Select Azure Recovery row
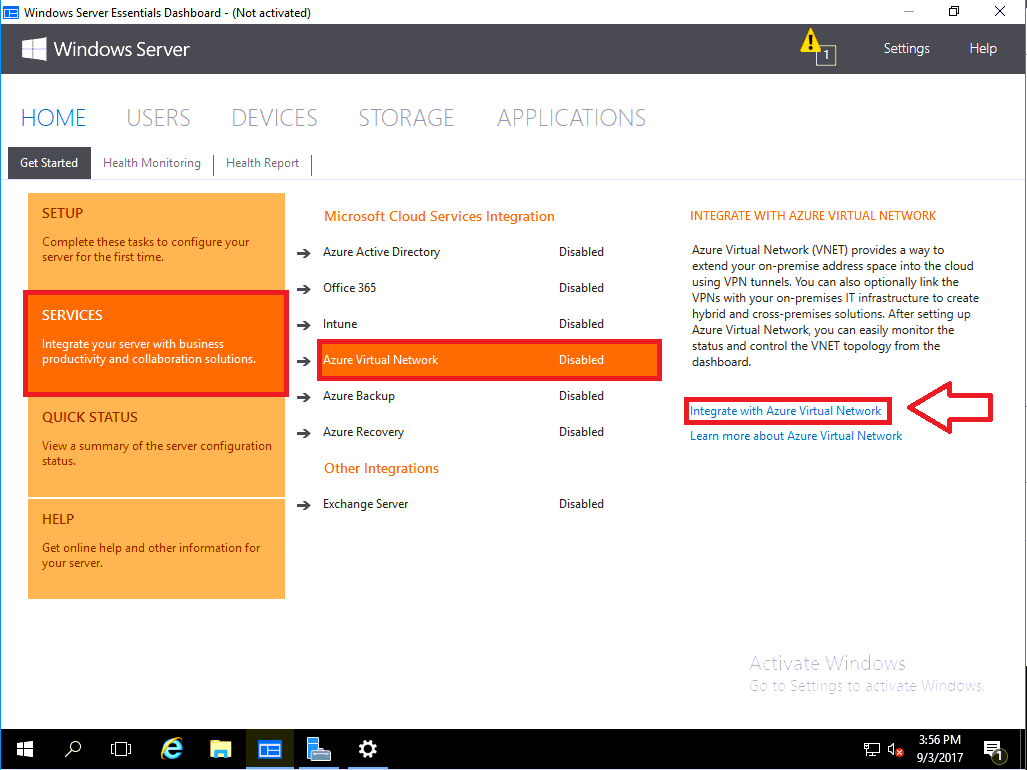This screenshot has width=1027, height=770. 489,432
